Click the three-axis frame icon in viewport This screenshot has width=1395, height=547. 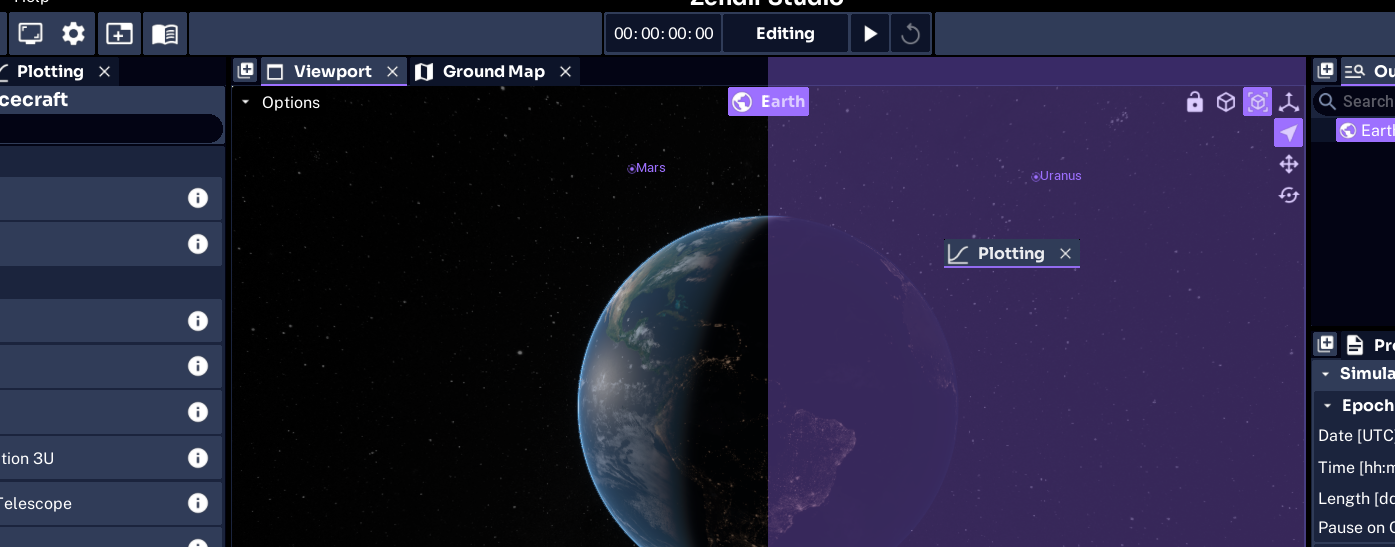point(1289,102)
